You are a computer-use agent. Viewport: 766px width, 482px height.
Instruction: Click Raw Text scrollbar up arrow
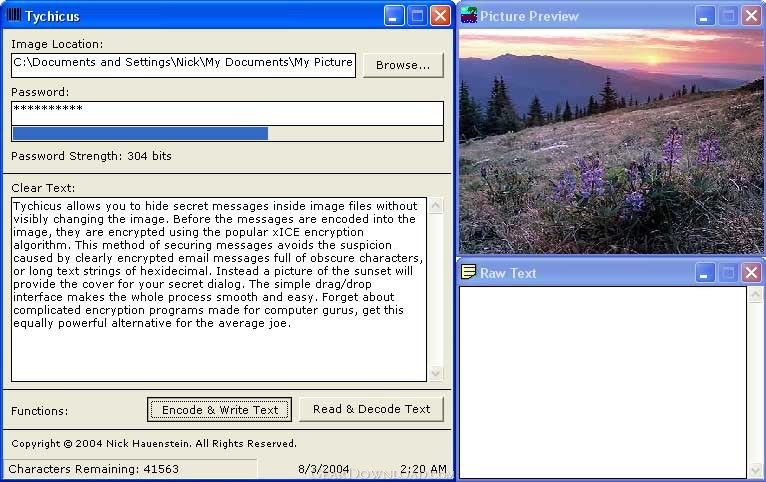tap(755, 294)
